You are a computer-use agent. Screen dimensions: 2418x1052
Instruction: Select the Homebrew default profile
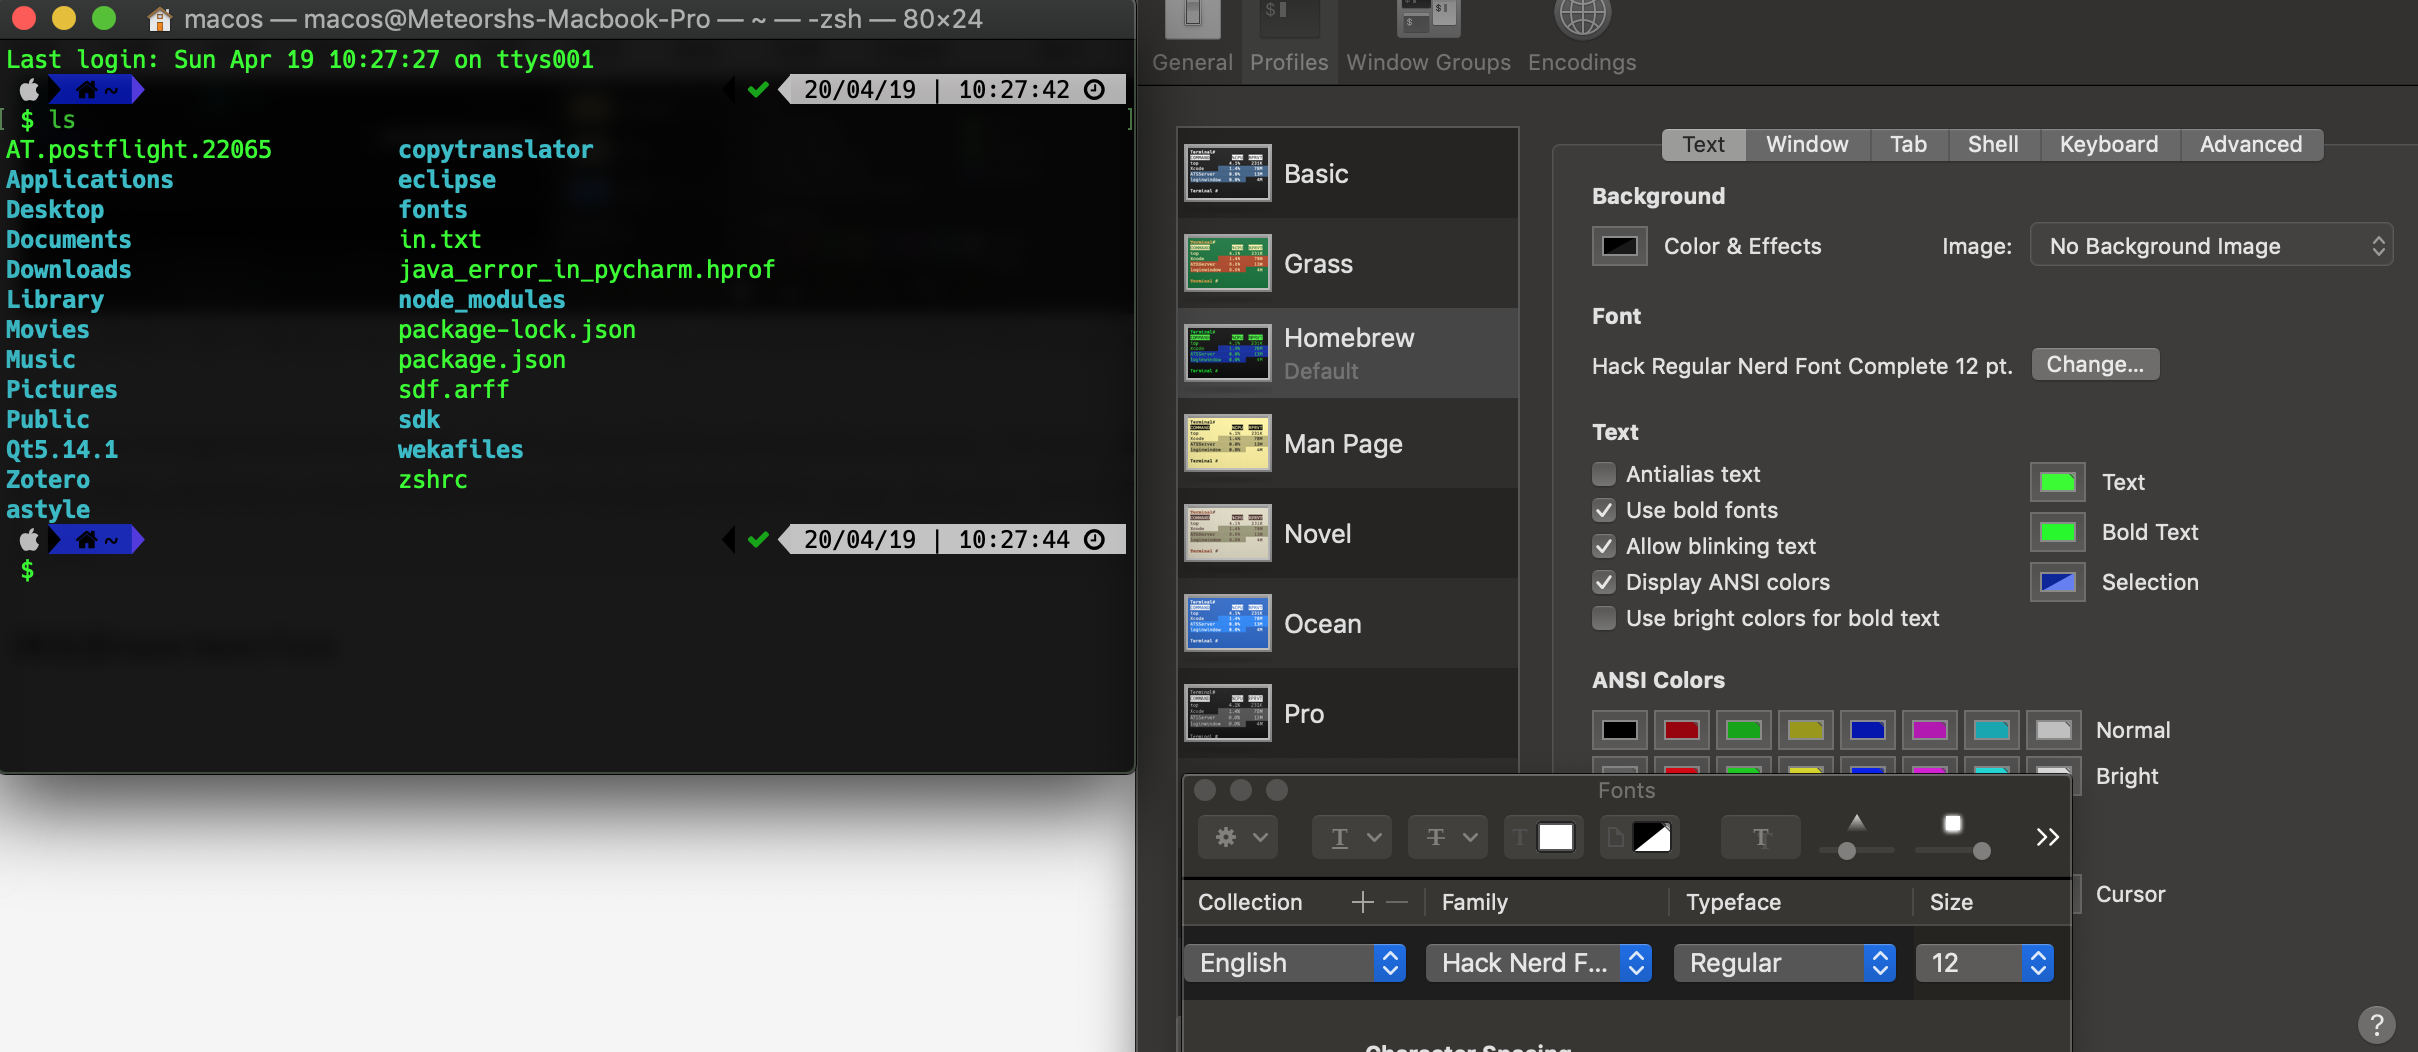(x=1348, y=353)
